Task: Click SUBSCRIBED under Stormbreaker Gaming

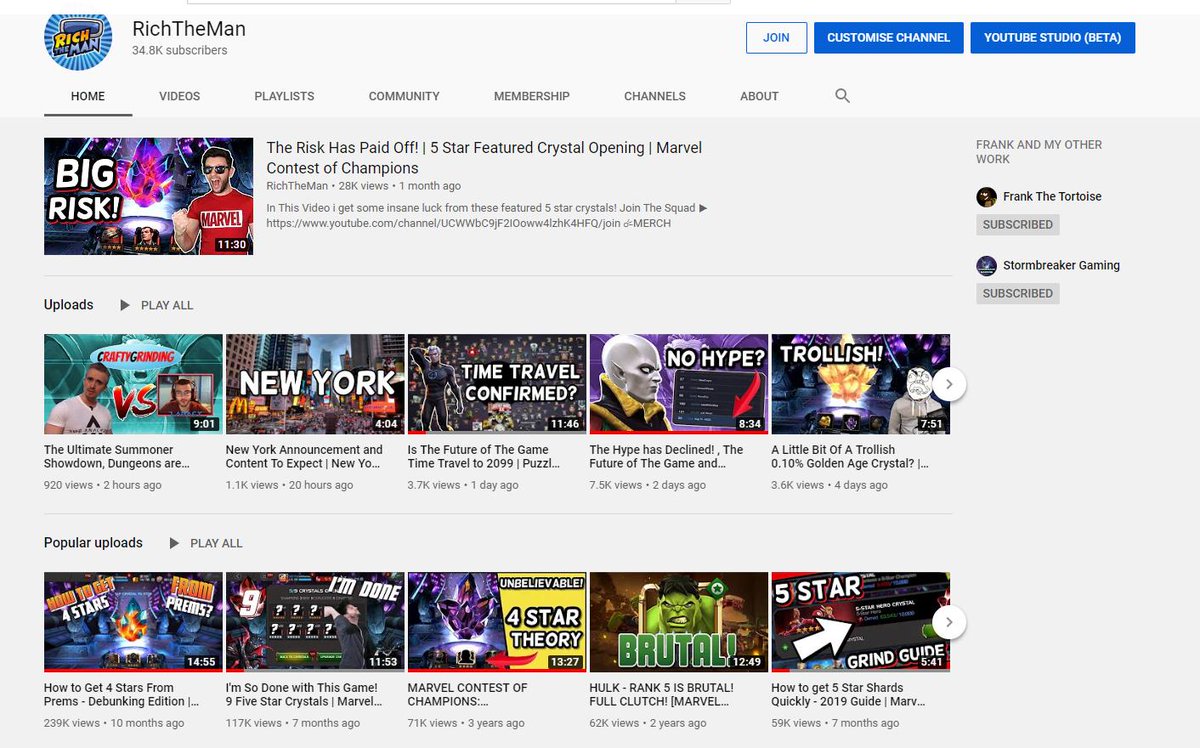Action: pos(1017,294)
